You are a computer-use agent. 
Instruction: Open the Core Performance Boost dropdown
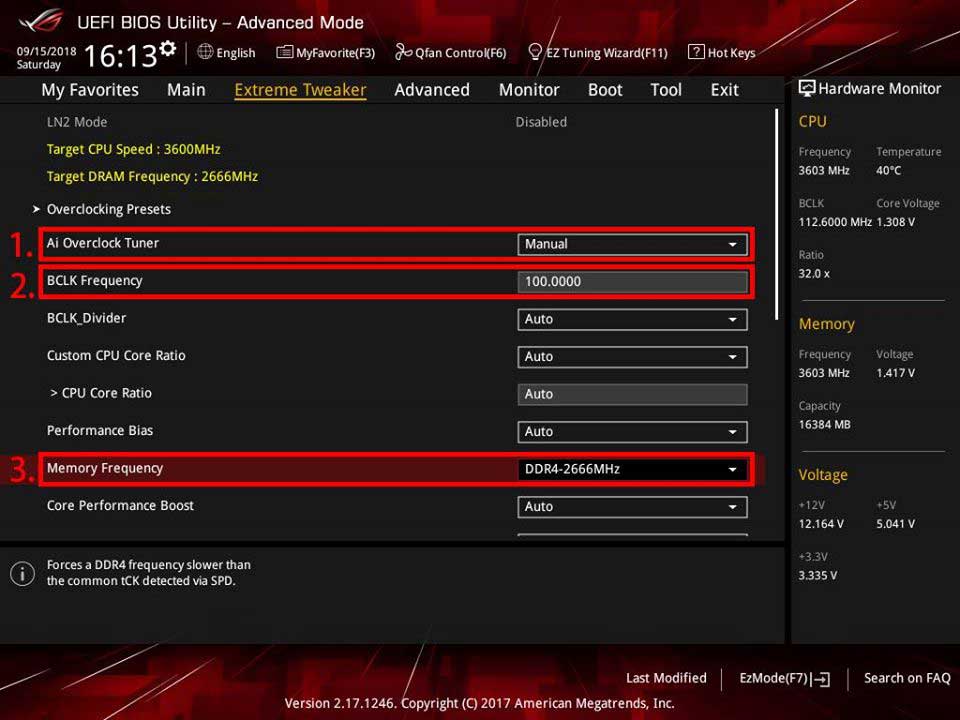click(x=632, y=507)
